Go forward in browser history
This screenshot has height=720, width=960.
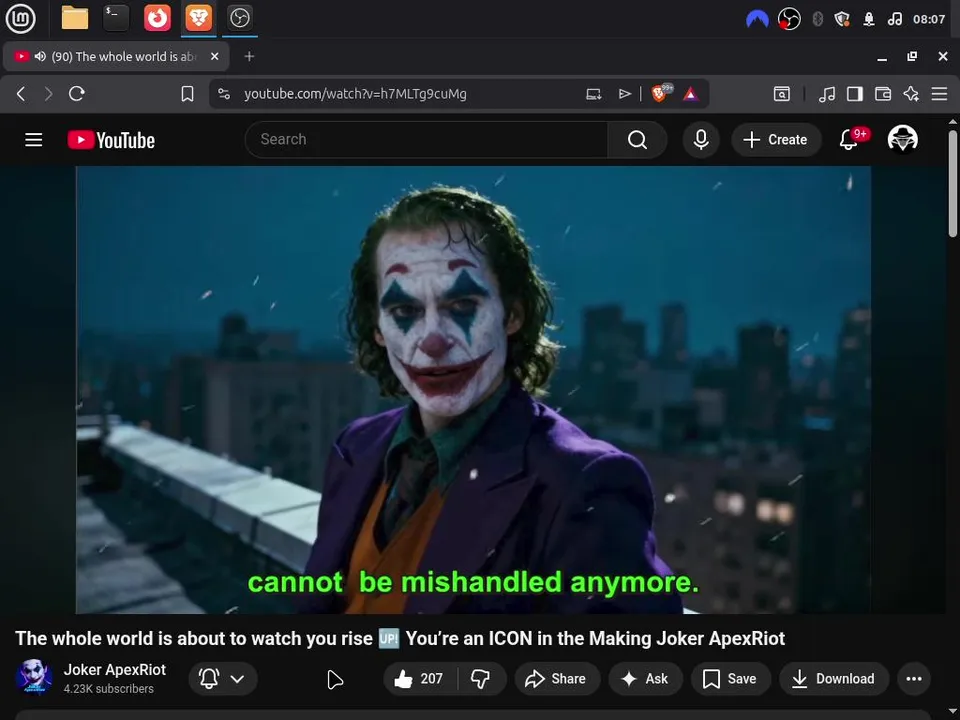(x=48, y=94)
